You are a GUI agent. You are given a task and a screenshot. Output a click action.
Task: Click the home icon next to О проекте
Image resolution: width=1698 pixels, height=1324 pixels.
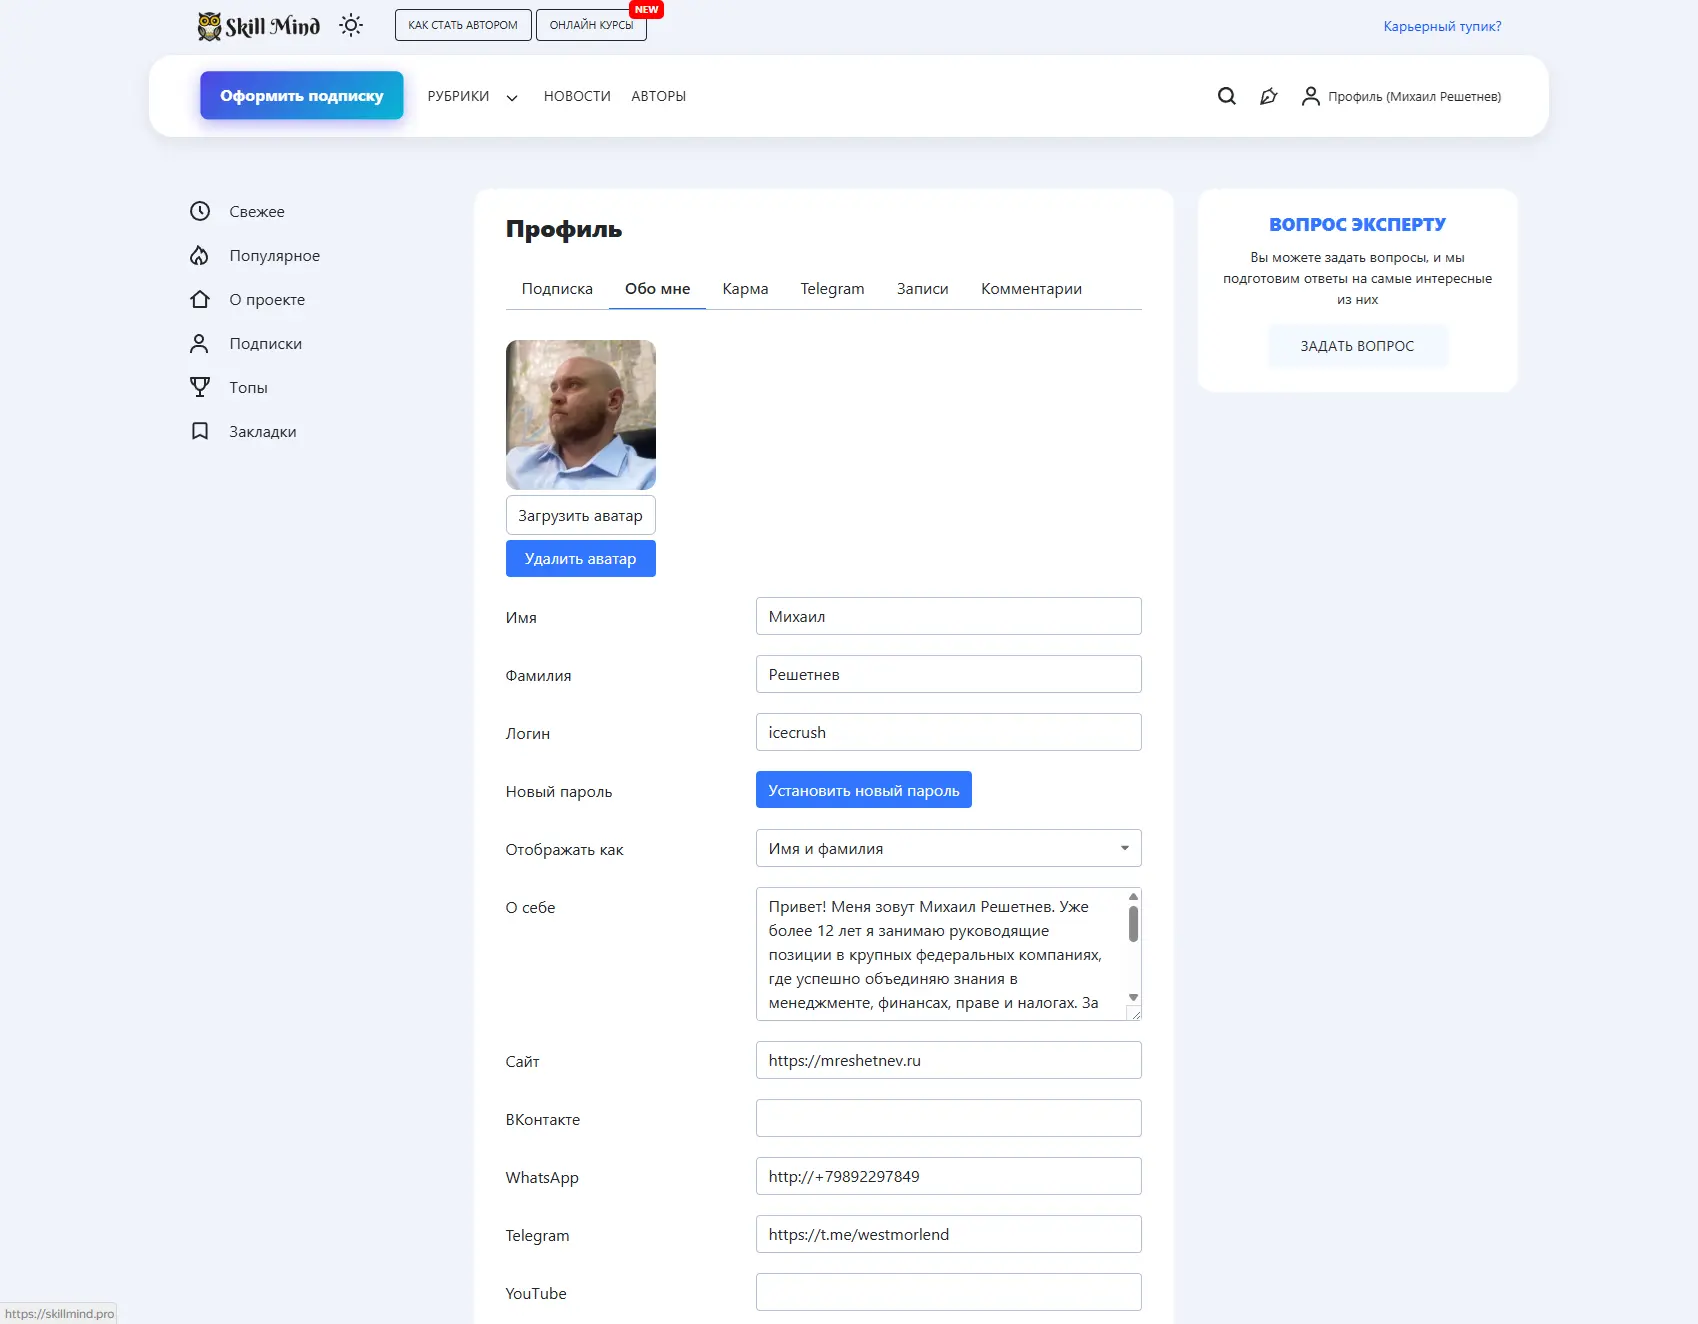(200, 299)
